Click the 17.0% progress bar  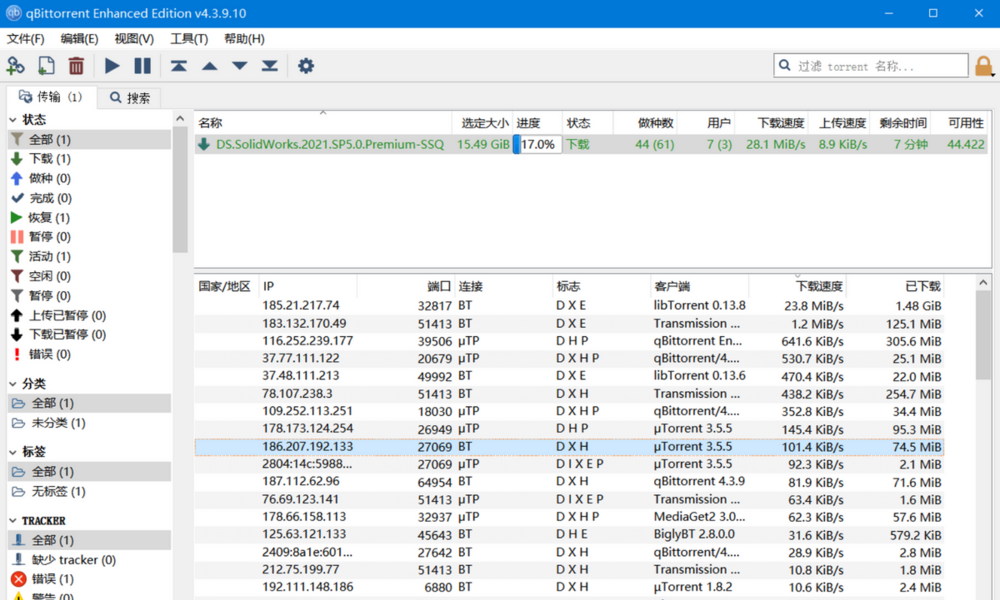[538, 144]
